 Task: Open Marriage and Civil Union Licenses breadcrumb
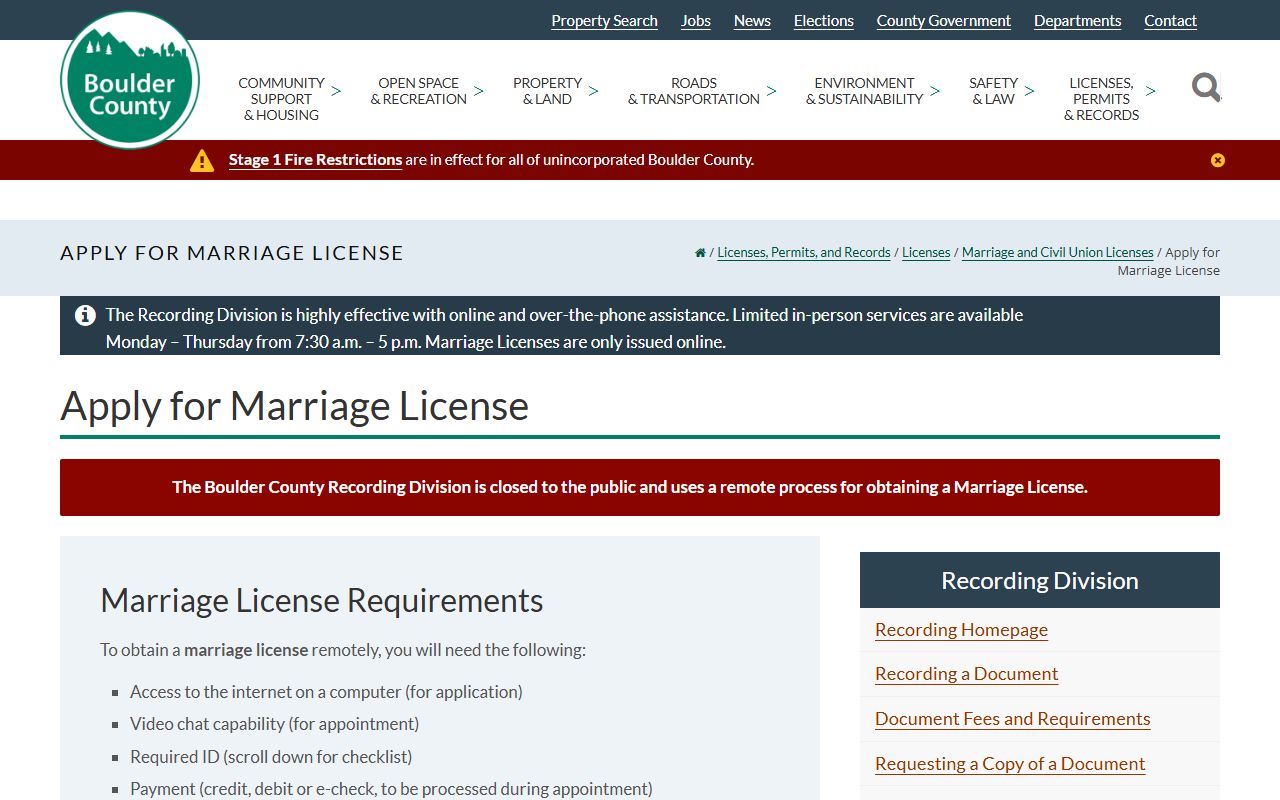1058,253
